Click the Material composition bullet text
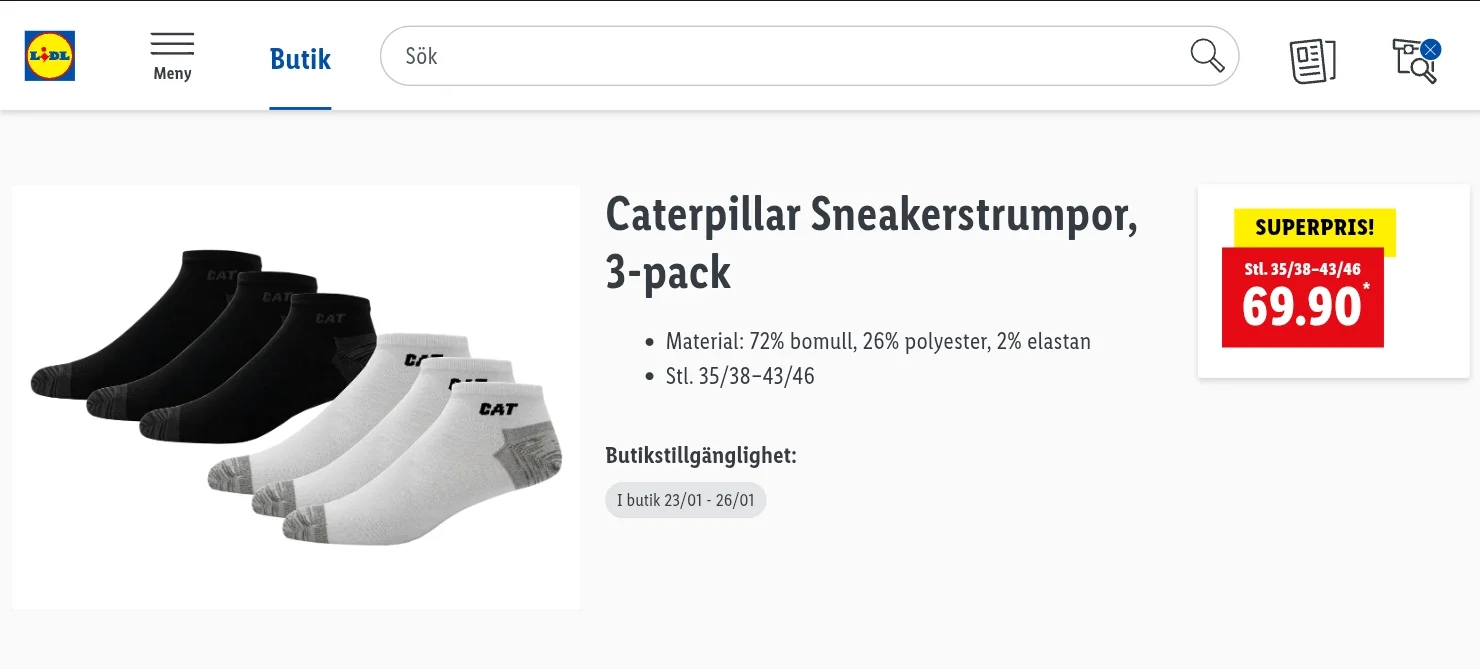The width and height of the screenshot is (1480, 669). click(x=877, y=342)
